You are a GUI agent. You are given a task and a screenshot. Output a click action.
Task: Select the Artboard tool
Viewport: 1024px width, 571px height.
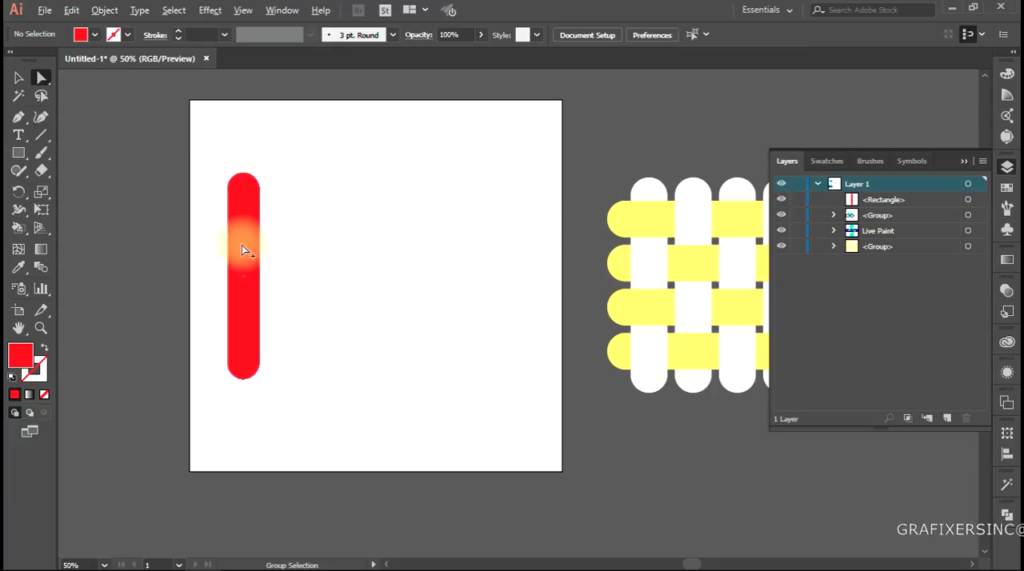pyautogui.click(x=18, y=310)
